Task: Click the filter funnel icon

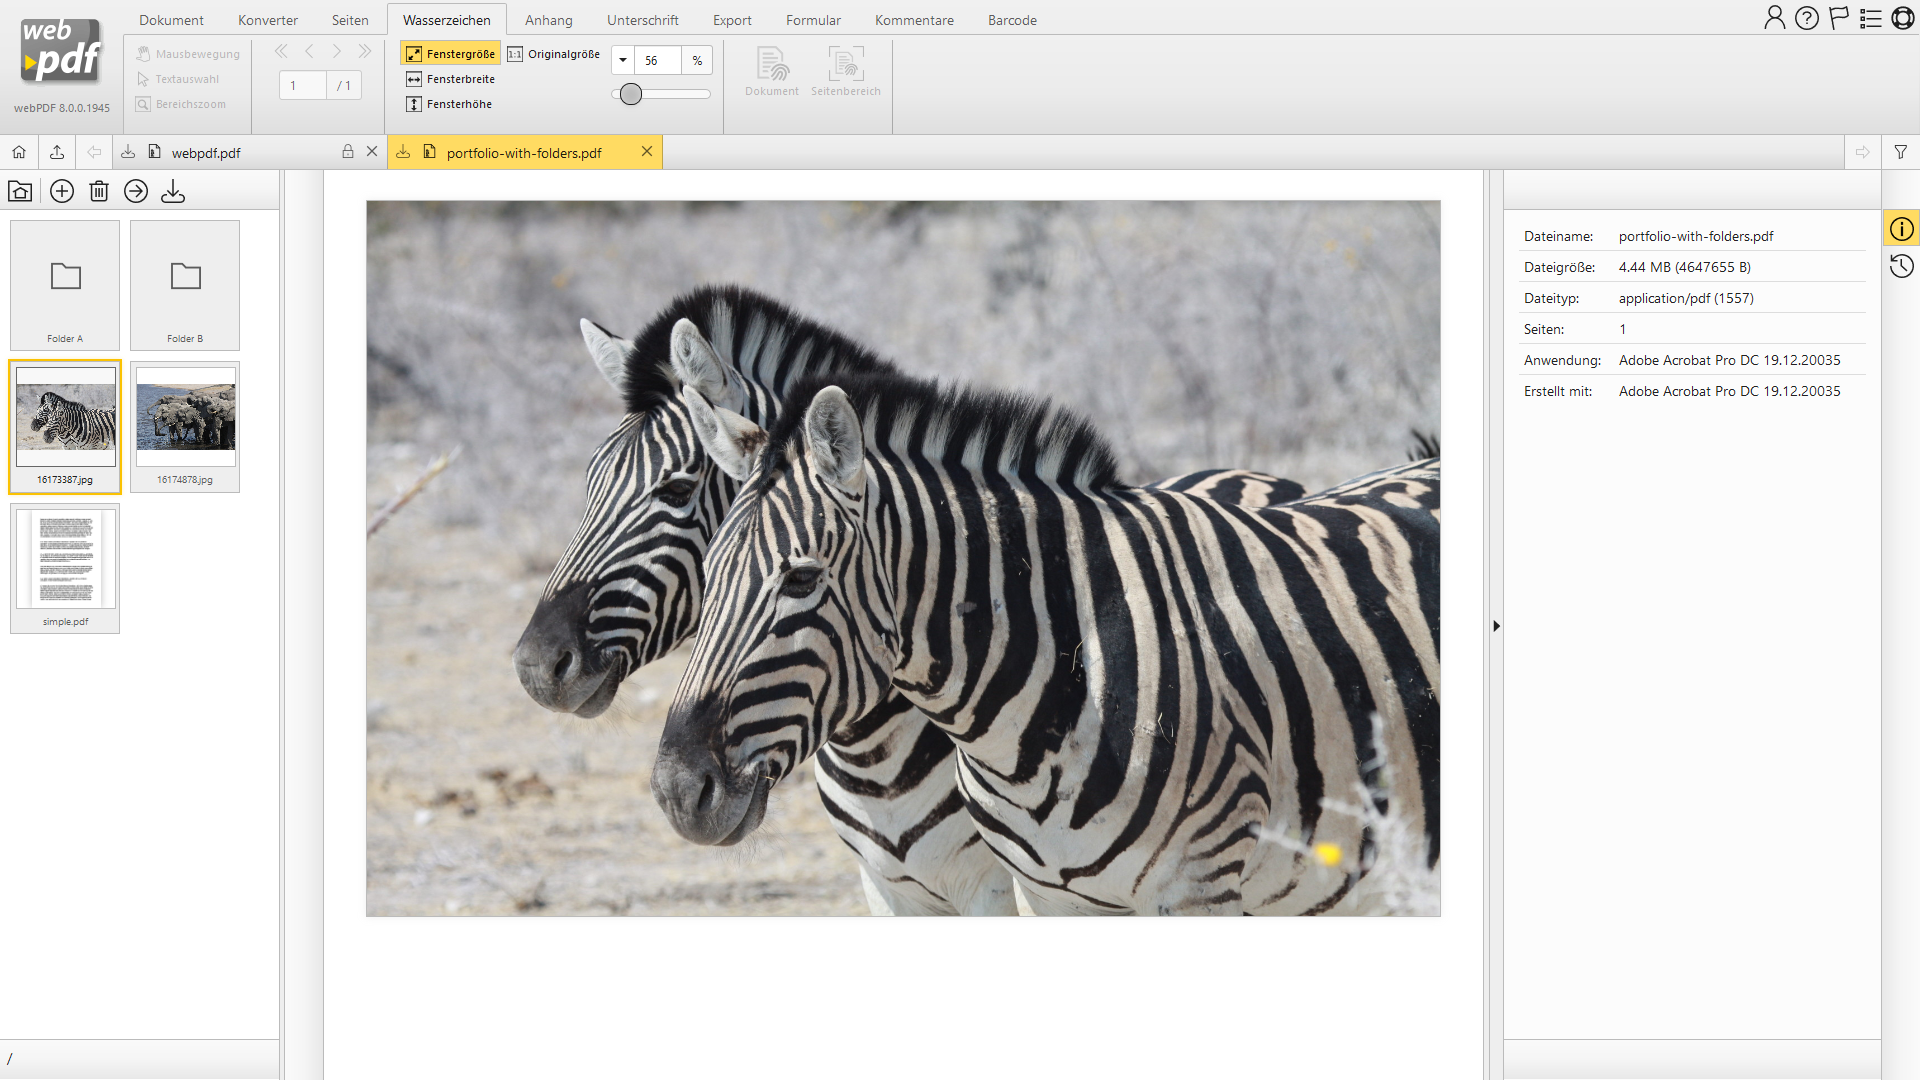Action: point(1900,152)
